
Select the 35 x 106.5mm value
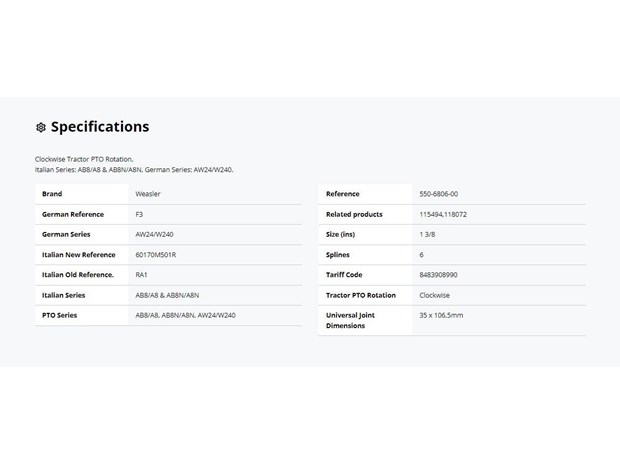coord(441,316)
